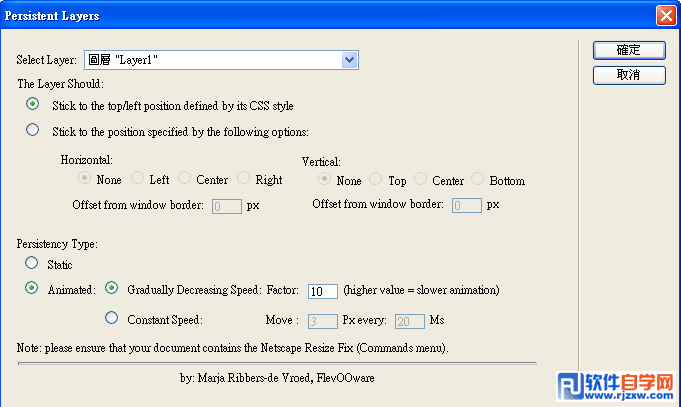The width and height of the screenshot is (681, 407).
Task: Choose Animated persistency type
Action: 31,288
